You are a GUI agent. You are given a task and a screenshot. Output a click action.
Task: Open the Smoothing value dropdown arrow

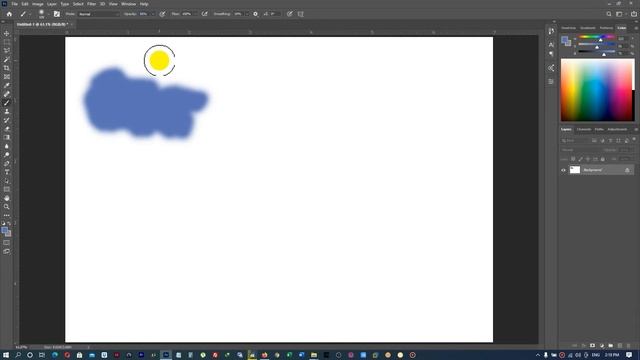tap(247, 14)
